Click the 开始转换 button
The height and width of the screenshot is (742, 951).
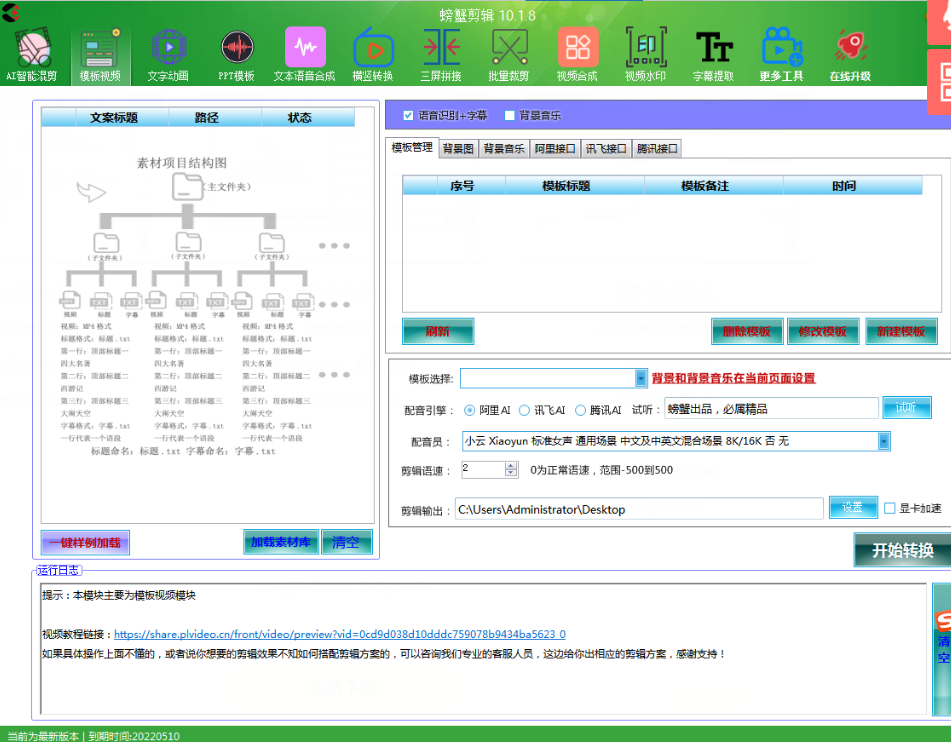(900, 550)
